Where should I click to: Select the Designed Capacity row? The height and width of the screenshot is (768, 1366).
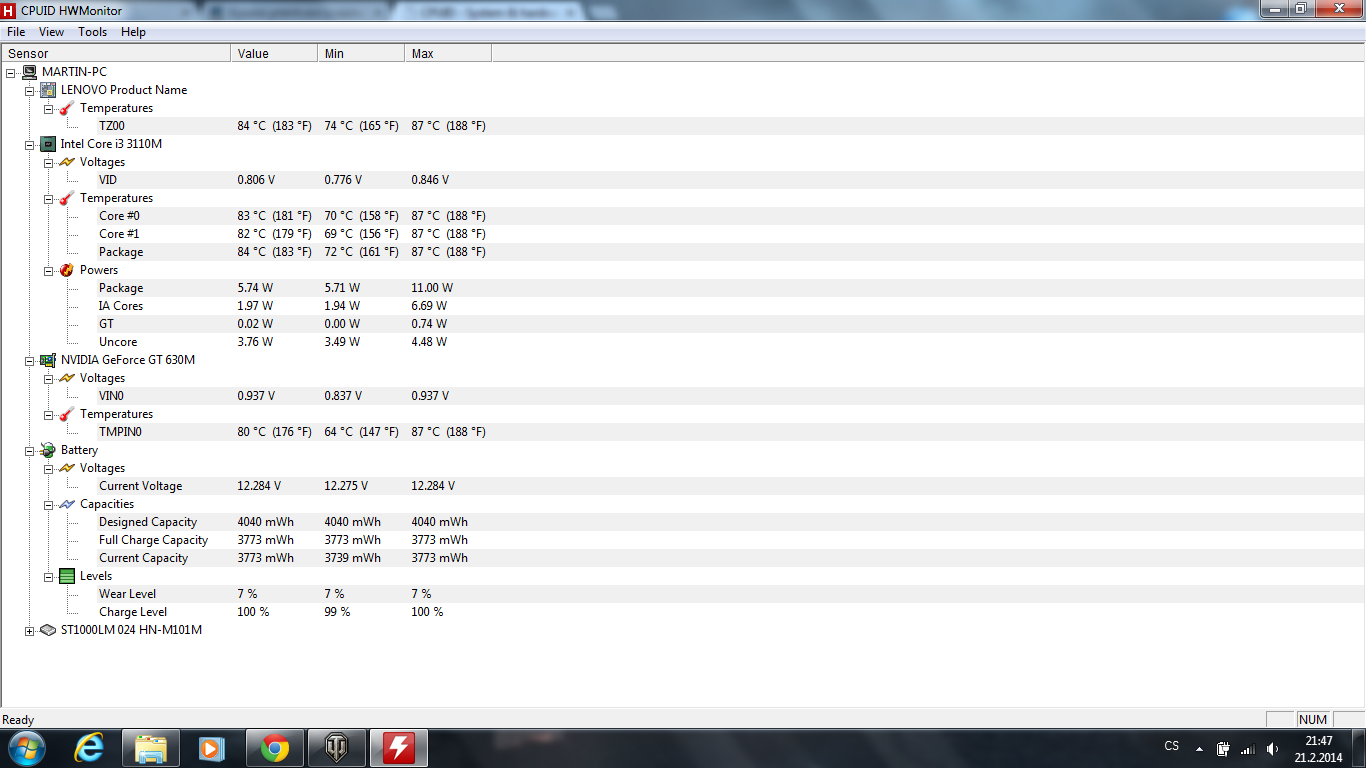click(x=683, y=522)
